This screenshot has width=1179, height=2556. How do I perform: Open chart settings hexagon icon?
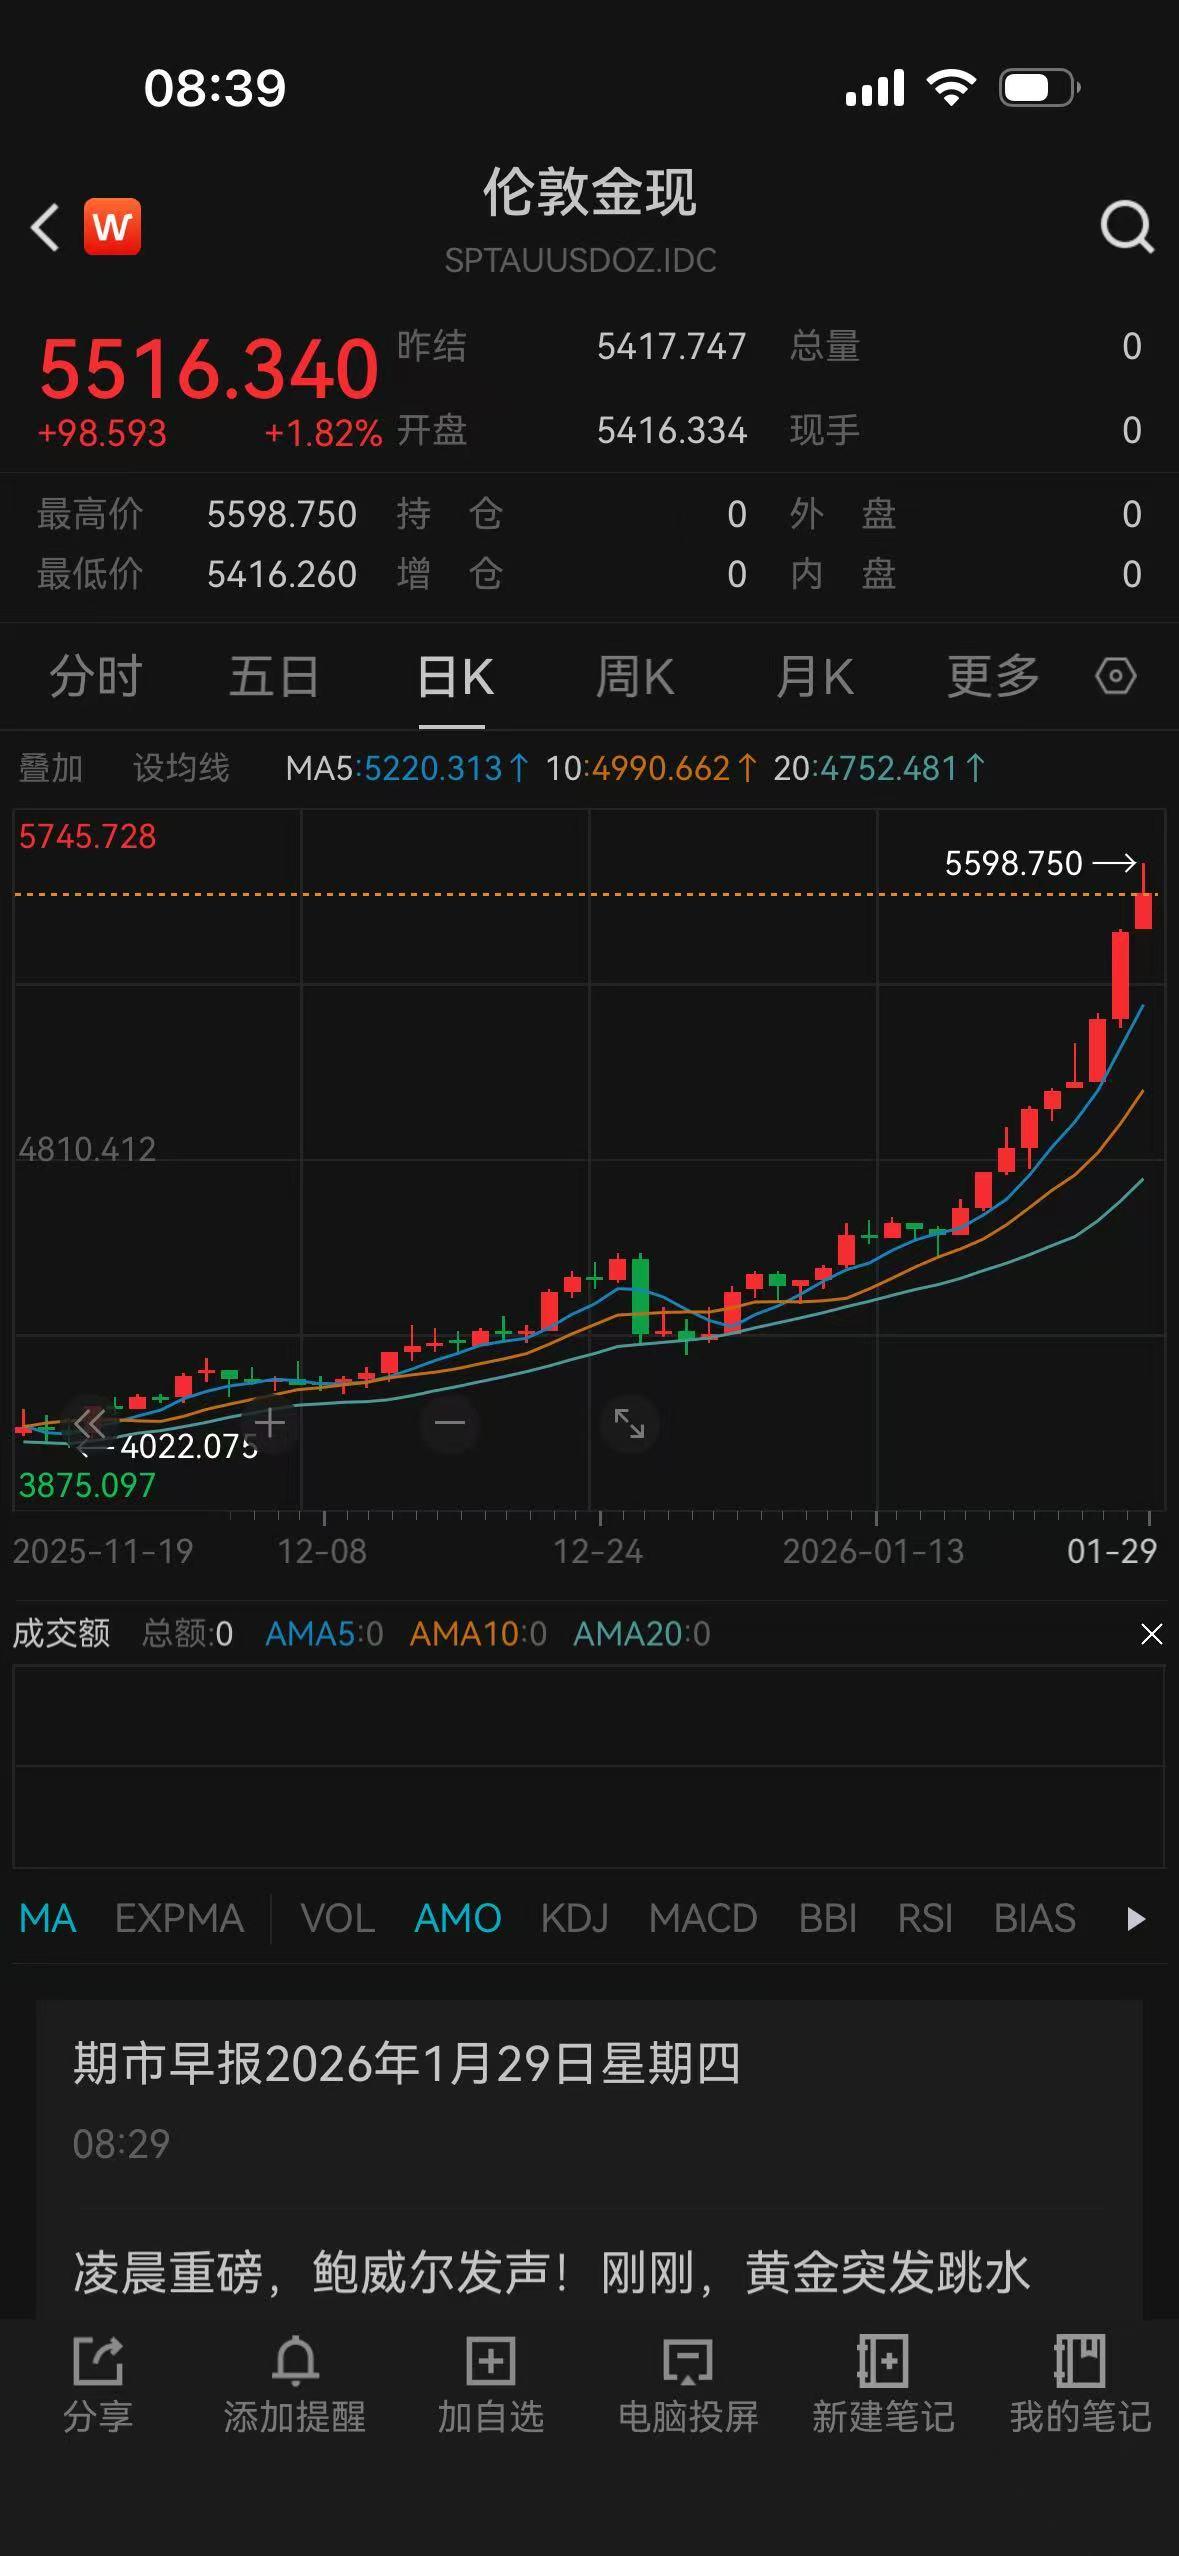coord(1115,676)
